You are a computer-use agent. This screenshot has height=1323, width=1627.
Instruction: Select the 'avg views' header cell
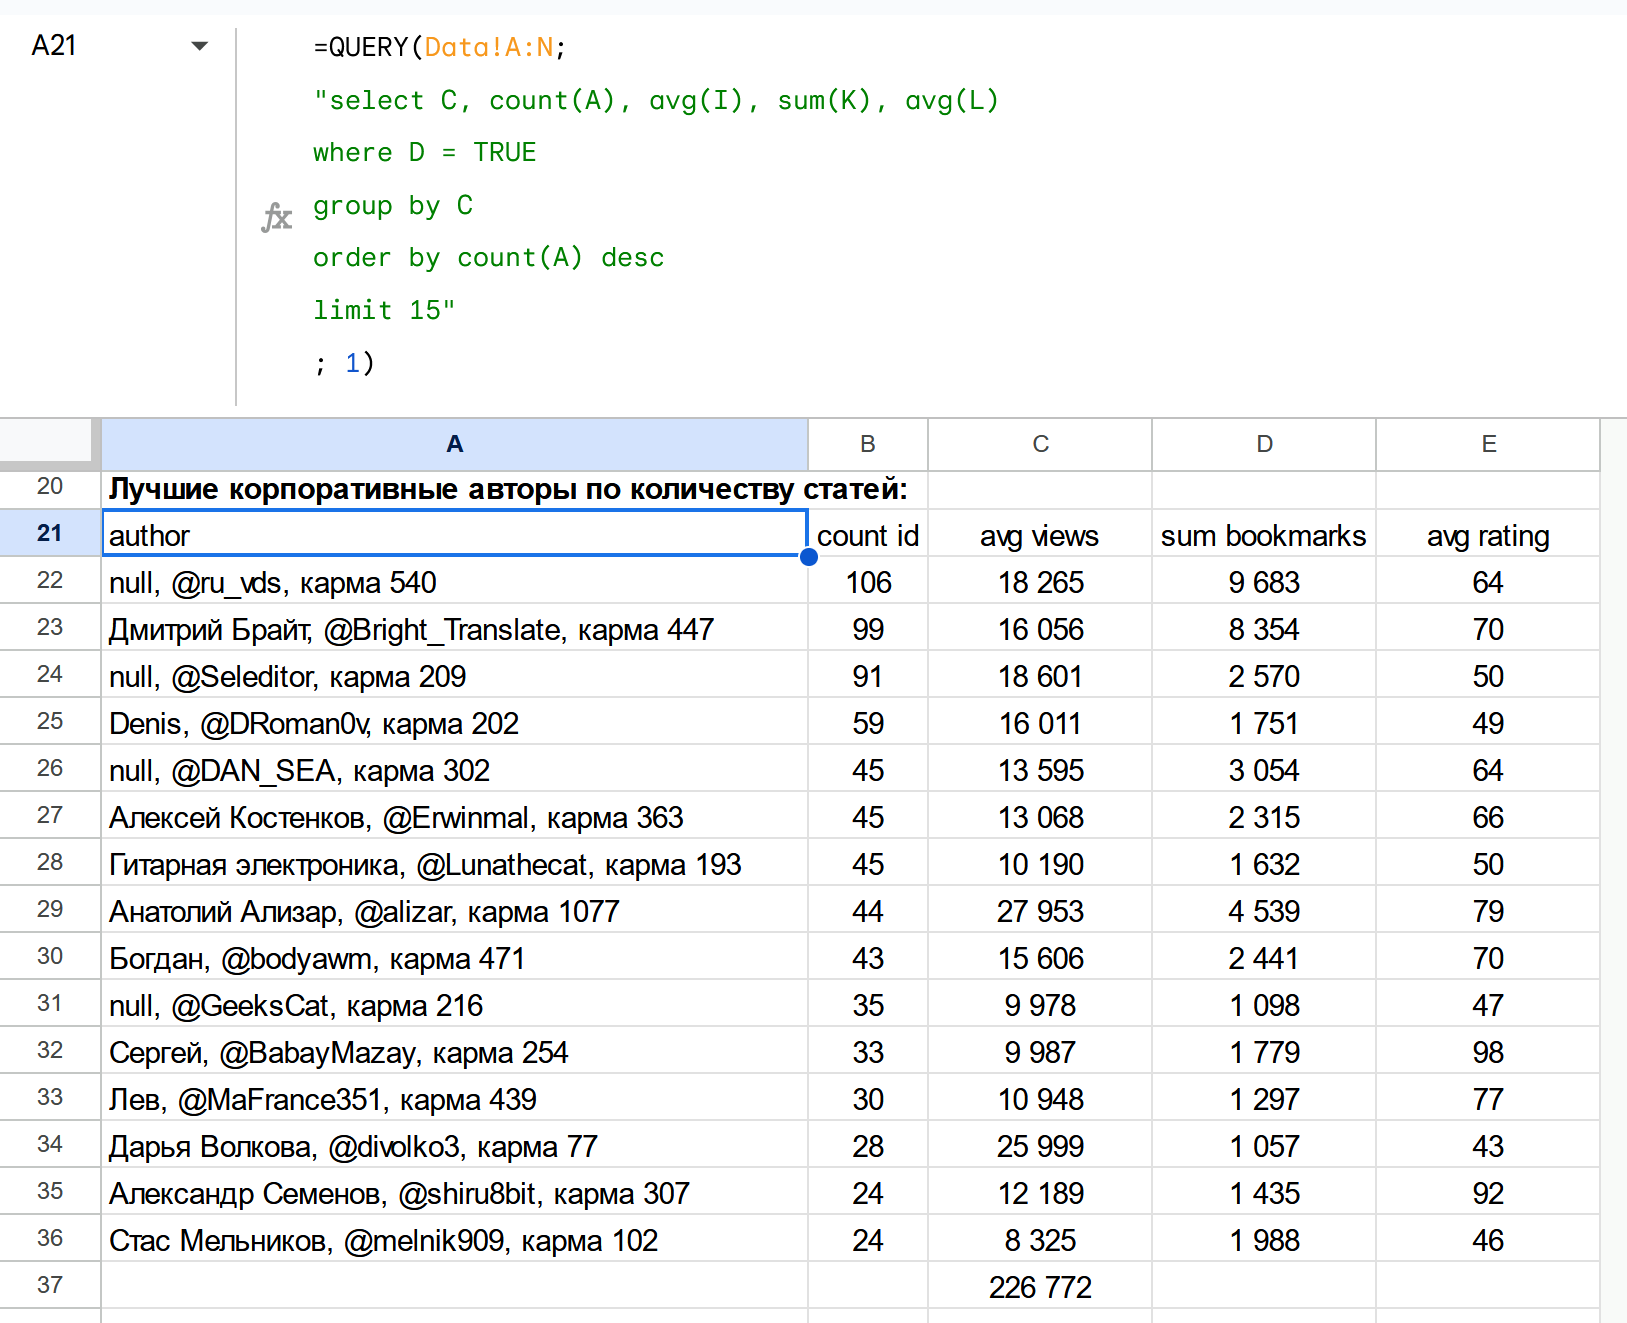point(1040,536)
